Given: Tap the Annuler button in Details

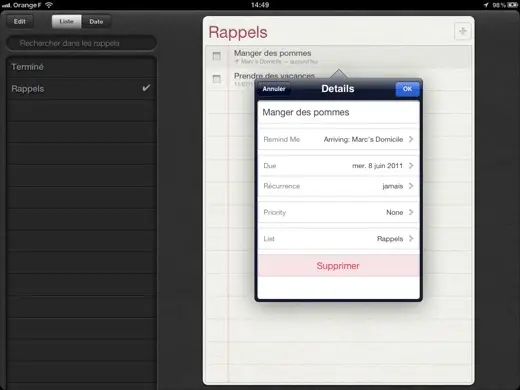Looking at the screenshot, I should [x=274, y=89].
